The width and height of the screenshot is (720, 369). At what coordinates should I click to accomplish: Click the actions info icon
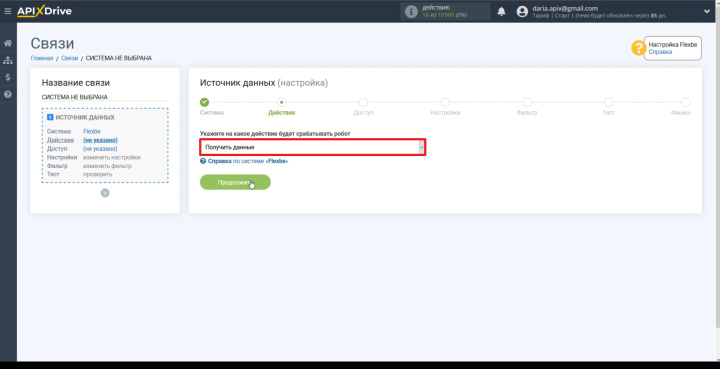(411, 11)
